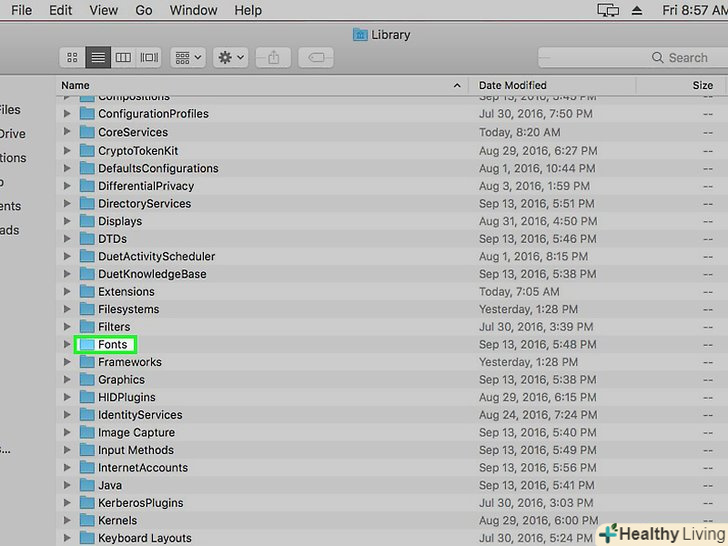728x546 pixels.
Task: Select the Keyboard Layouts folder icon
Action: [x=87, y=538]
